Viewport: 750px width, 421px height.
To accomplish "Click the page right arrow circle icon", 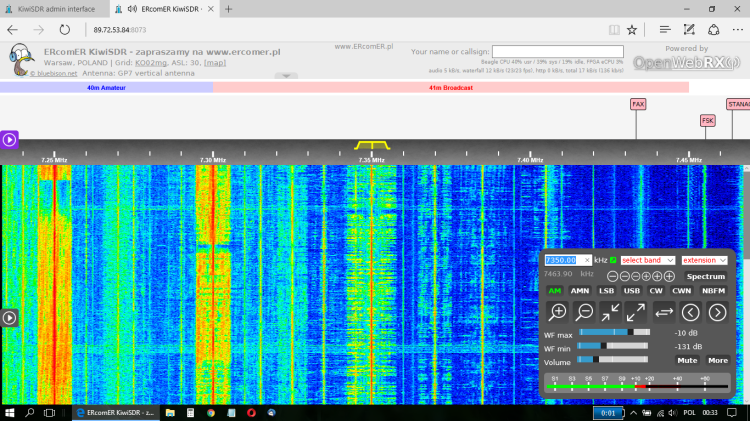I will pos(718,312).
